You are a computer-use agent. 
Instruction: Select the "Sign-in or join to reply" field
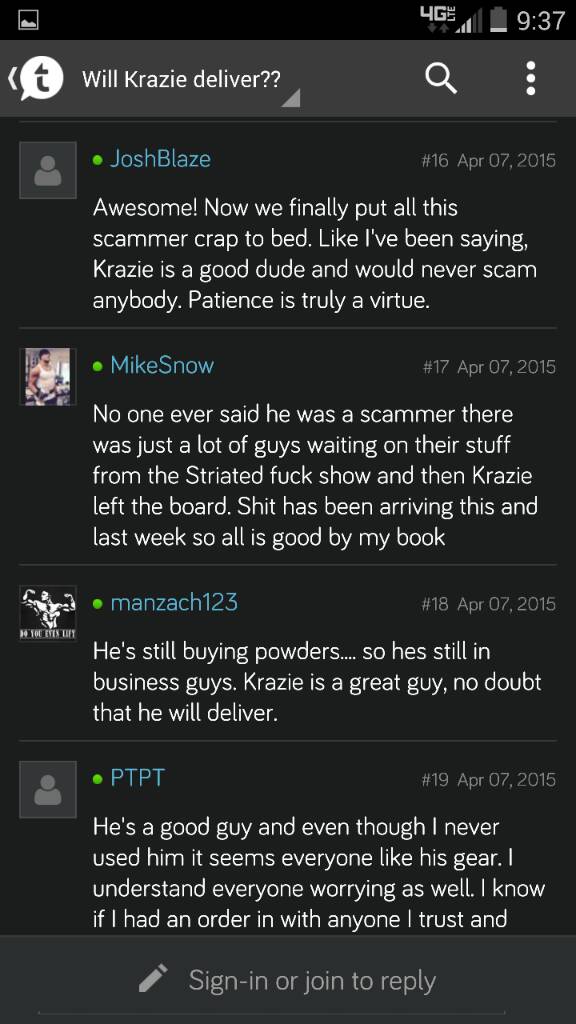(288, 980)
